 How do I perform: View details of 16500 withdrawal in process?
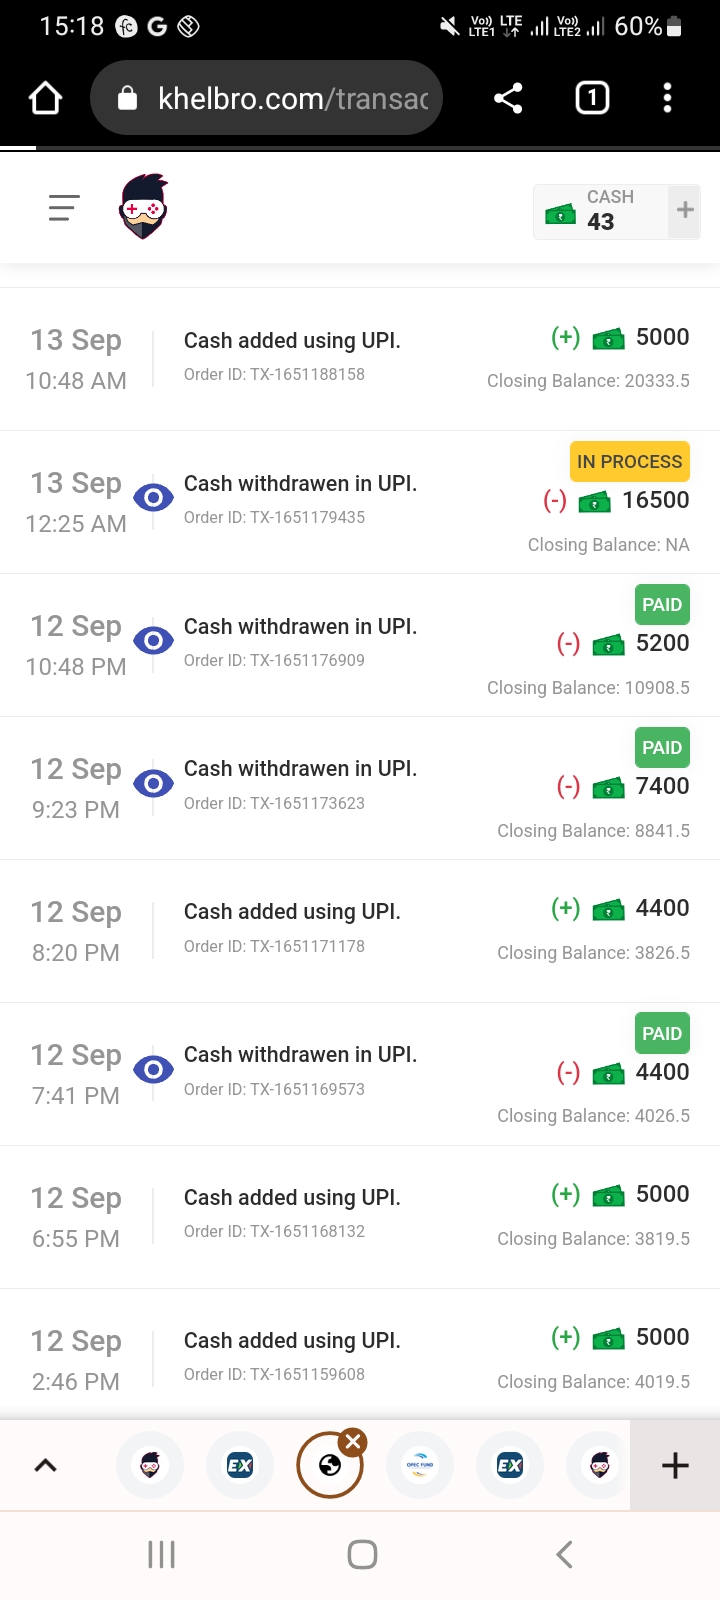pos(153,497)
